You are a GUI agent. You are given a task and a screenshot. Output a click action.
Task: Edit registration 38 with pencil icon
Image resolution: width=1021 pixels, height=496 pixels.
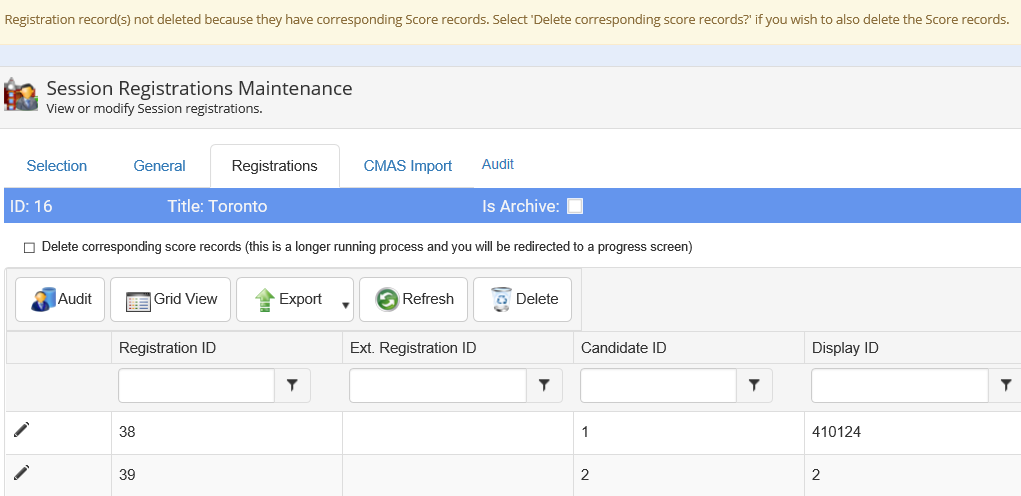coord(22,430)
